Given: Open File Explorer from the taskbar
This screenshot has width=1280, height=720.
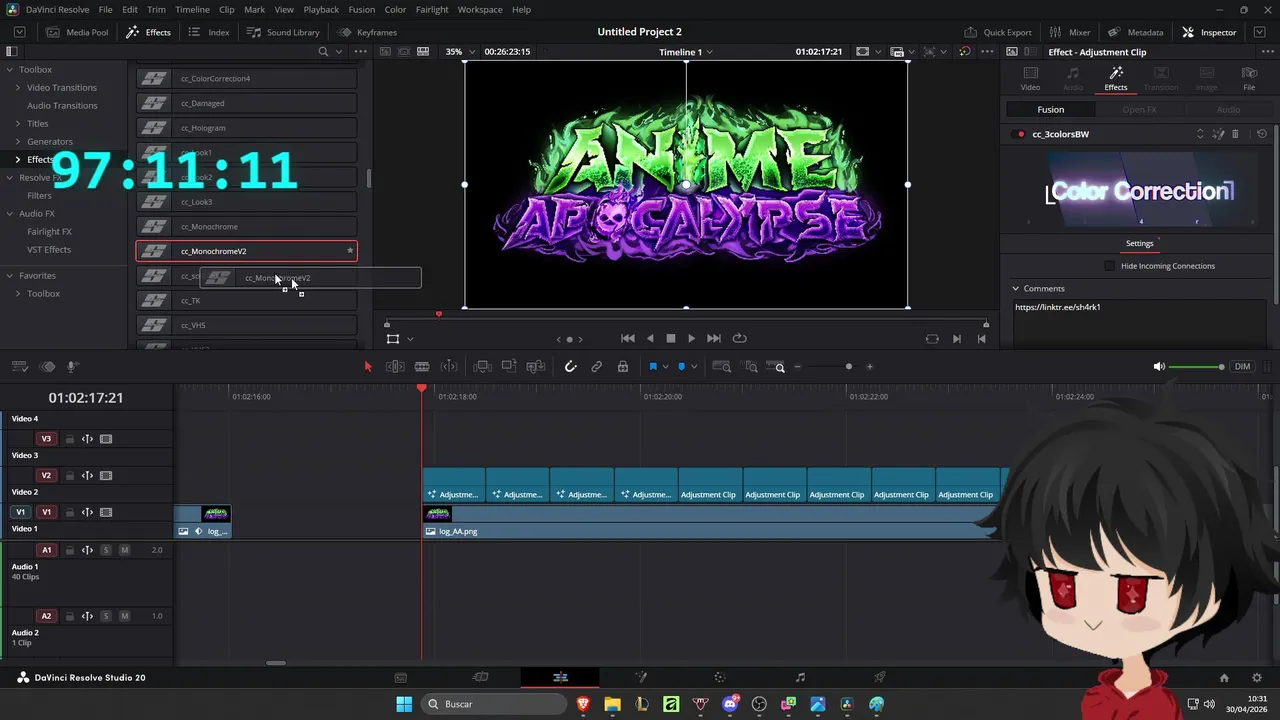Looking at the screenshot, I should [612, 704].
